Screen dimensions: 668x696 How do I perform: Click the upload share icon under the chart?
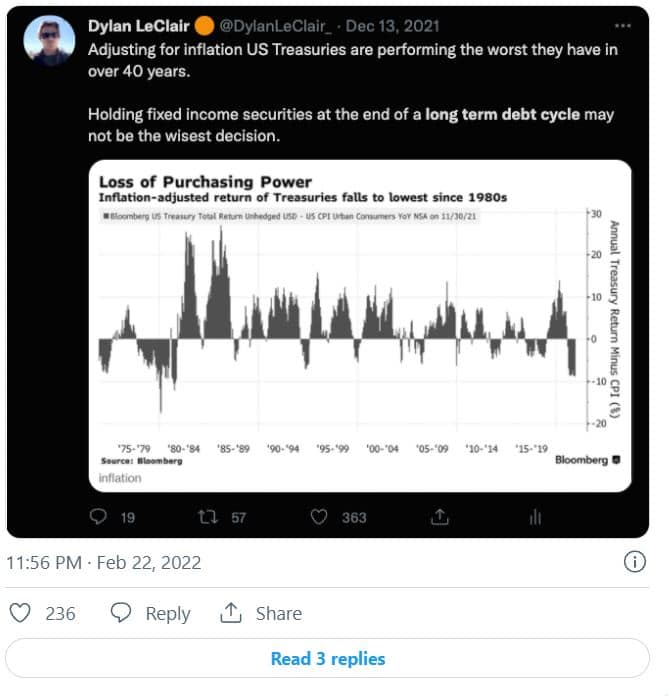pyautogui.click(x=438, y=517)
